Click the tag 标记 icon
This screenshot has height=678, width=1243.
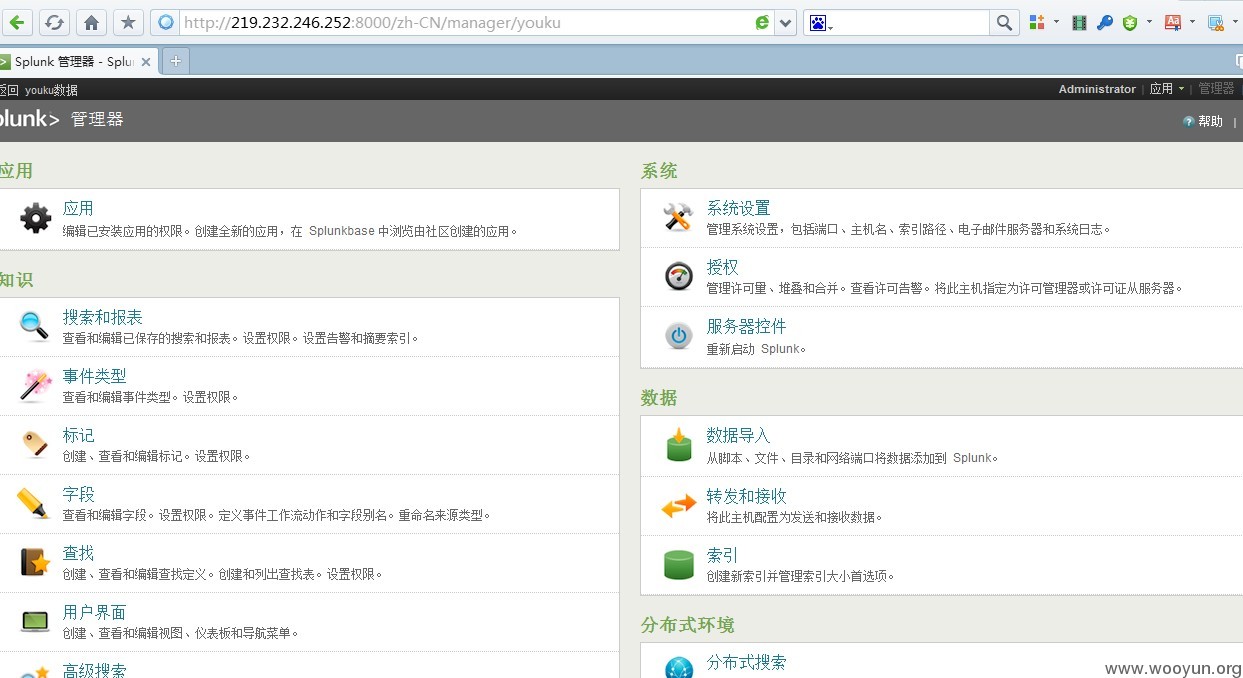[35, 444]
